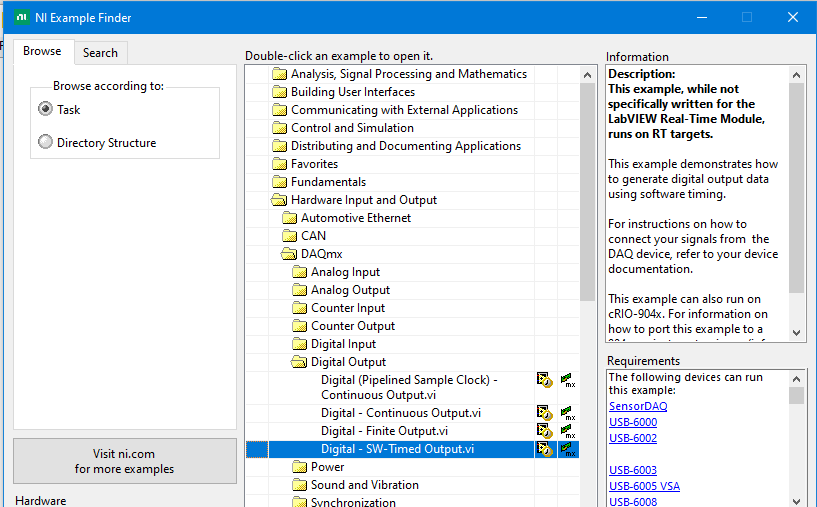Click the folder icon beside Favorites

tap(280, 164)
